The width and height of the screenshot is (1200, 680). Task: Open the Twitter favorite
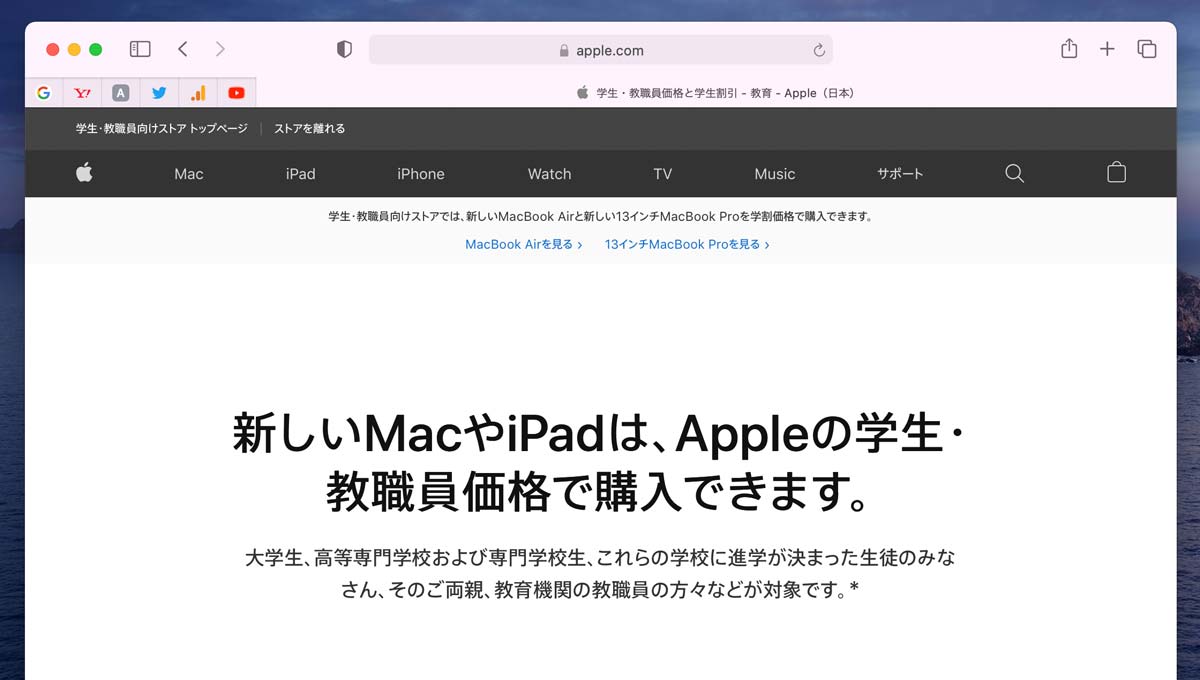[x=159, y=93]
